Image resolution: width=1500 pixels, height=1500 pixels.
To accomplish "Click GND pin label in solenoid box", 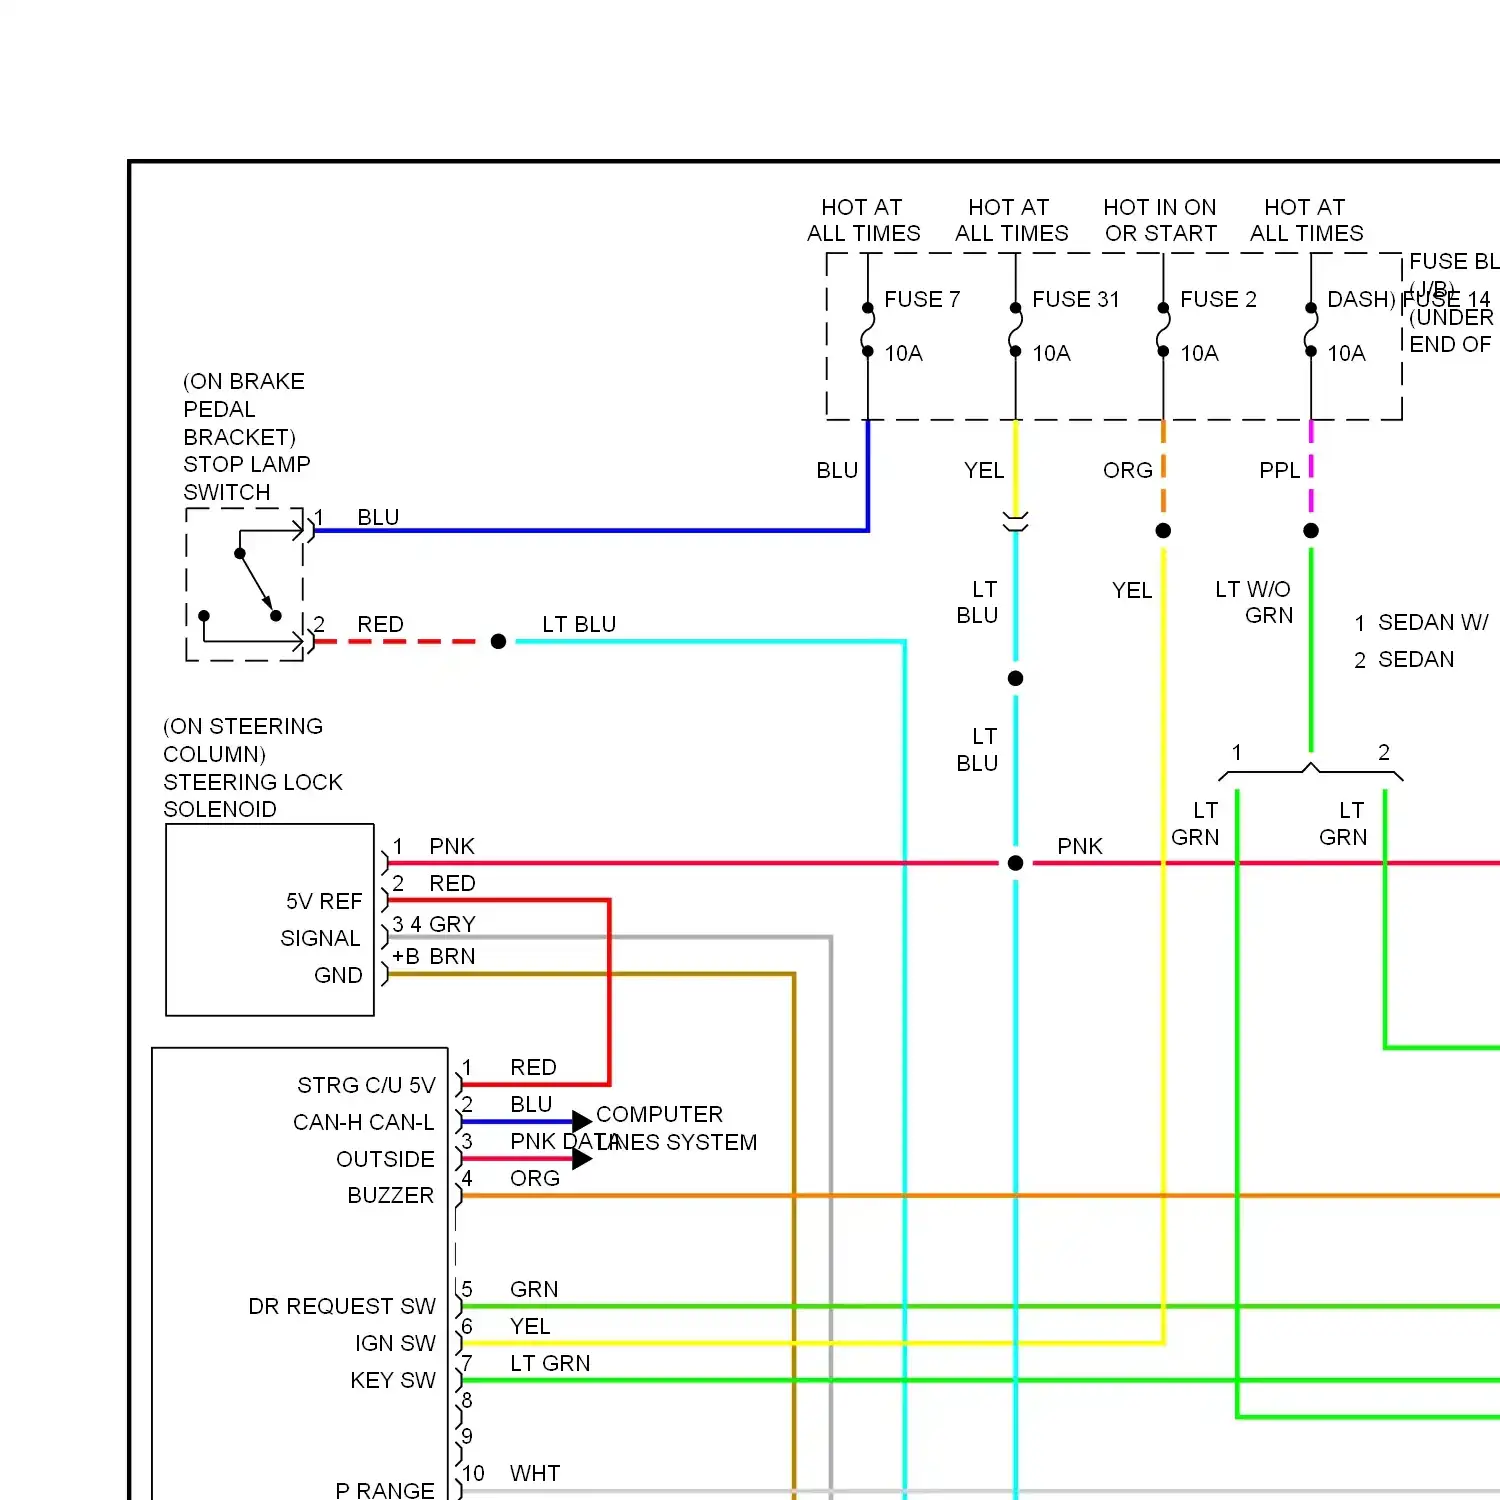I will click(x=338, y=975).
